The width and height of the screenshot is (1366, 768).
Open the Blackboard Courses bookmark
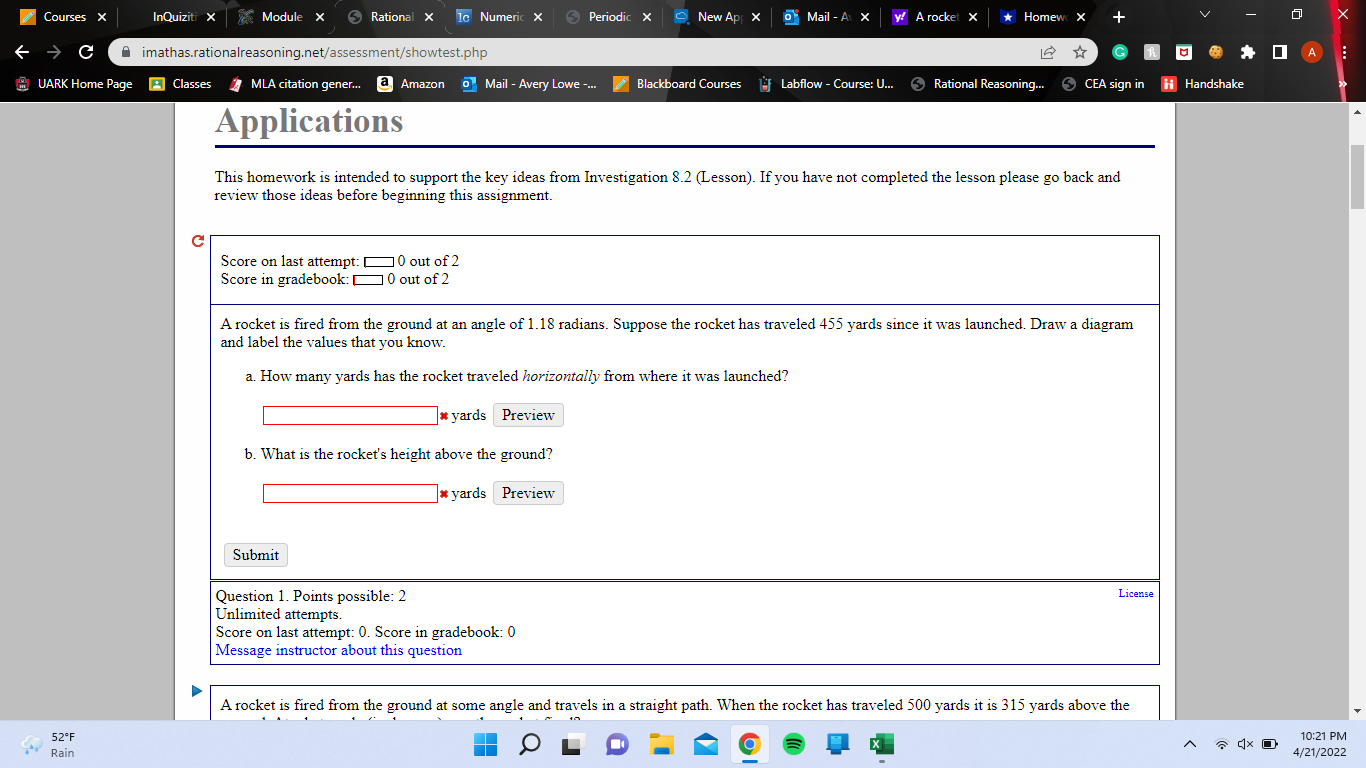(677, 84)
